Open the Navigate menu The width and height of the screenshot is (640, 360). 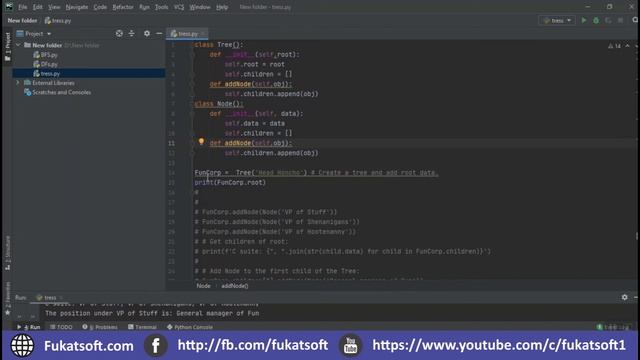tap(77, 7)
